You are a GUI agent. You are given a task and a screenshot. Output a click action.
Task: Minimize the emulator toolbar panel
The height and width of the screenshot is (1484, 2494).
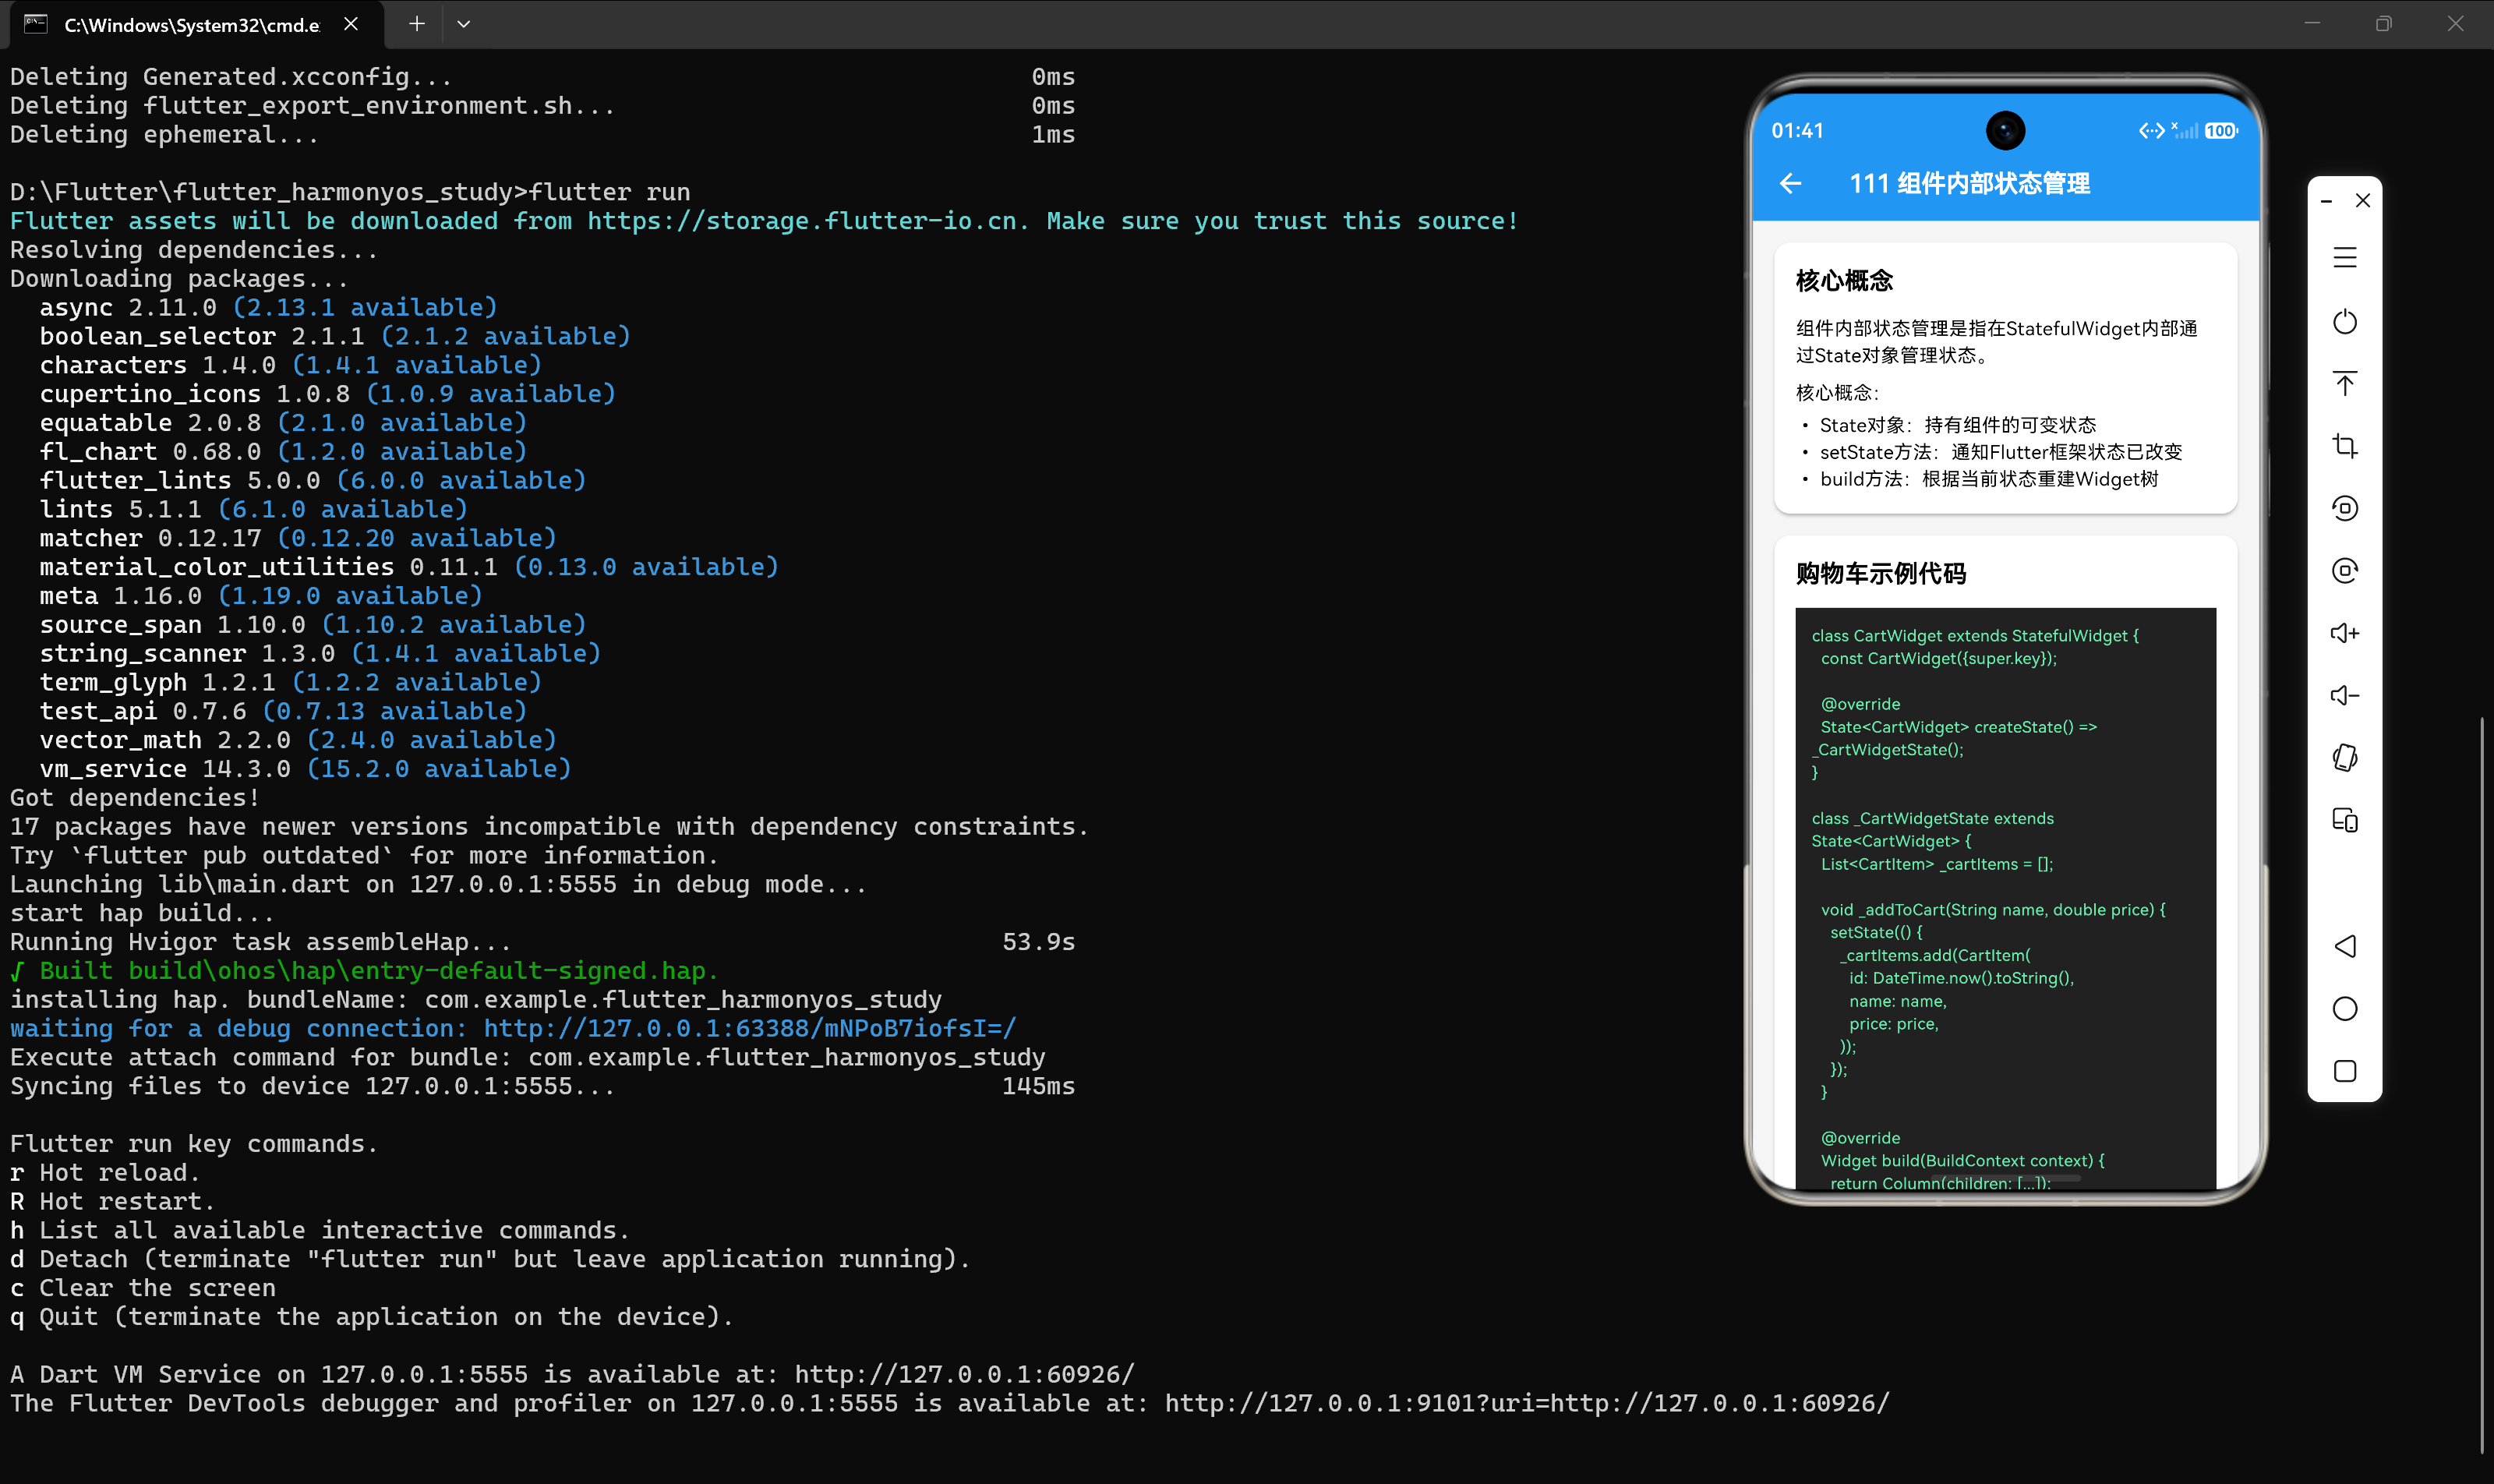[2326, 201]
